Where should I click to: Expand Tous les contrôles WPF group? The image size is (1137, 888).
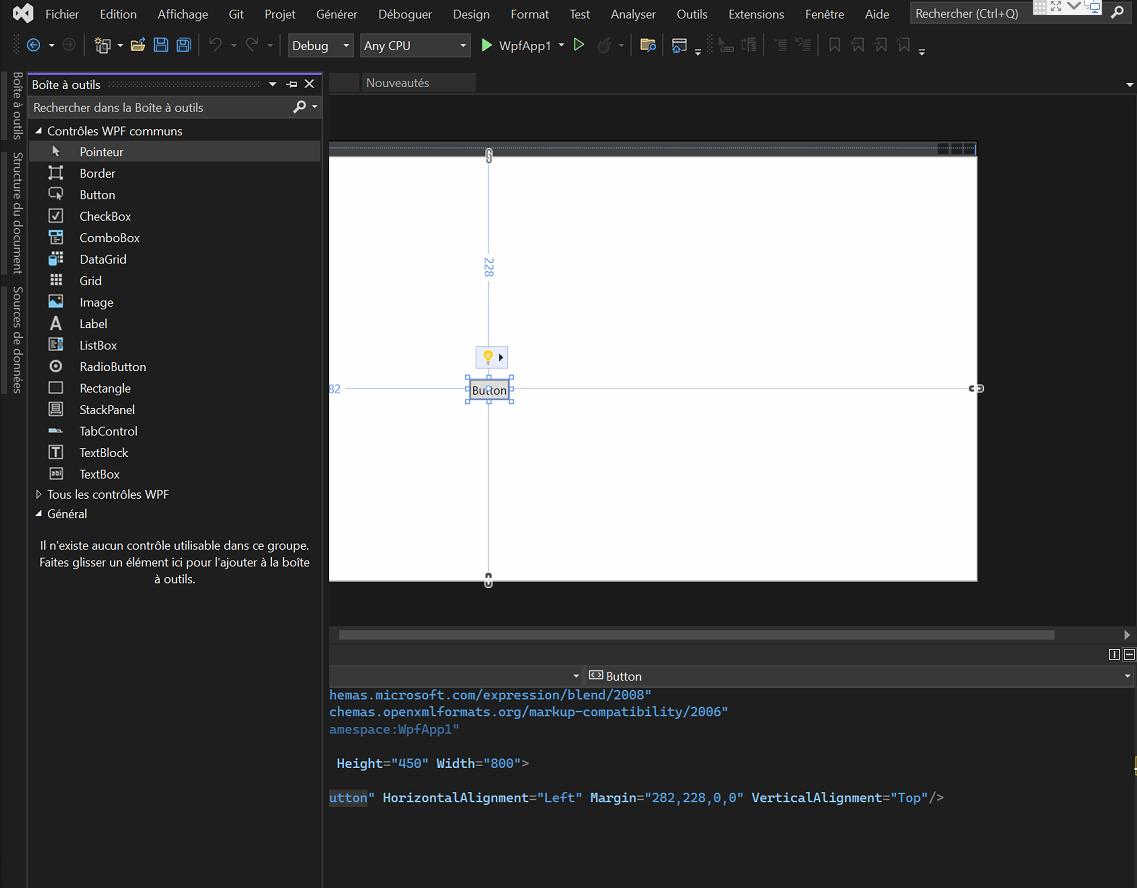point(39,494)
